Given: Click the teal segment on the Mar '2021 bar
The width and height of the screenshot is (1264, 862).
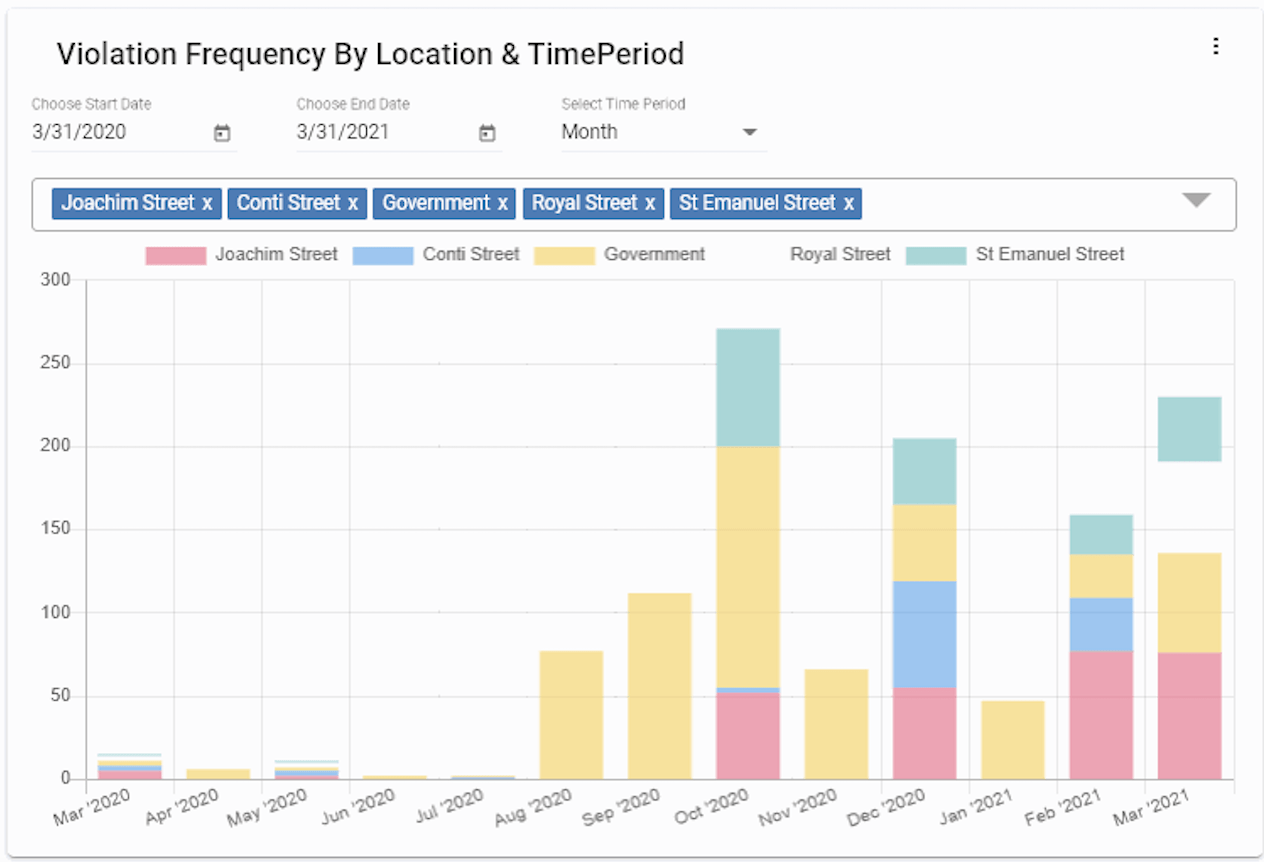Looking at the screenshot, I should point(1190,425).
